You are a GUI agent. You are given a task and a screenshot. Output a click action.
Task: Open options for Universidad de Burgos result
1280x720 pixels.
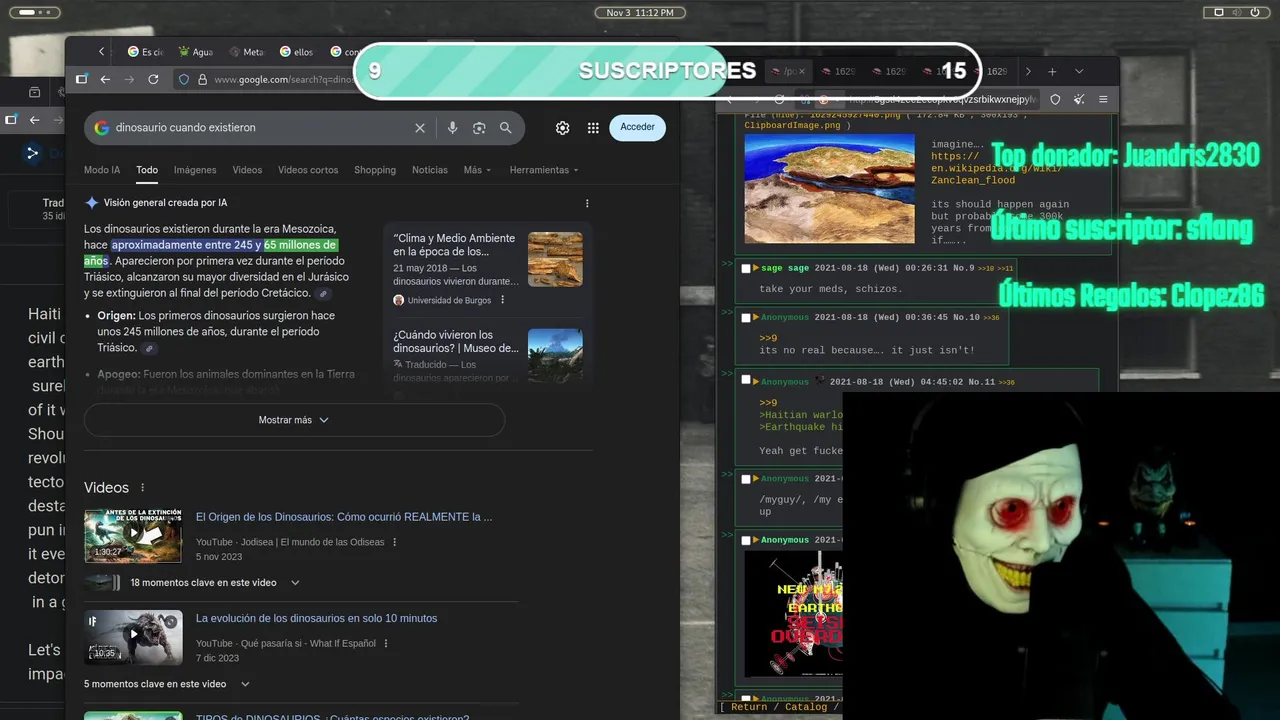tap(502, 300)
